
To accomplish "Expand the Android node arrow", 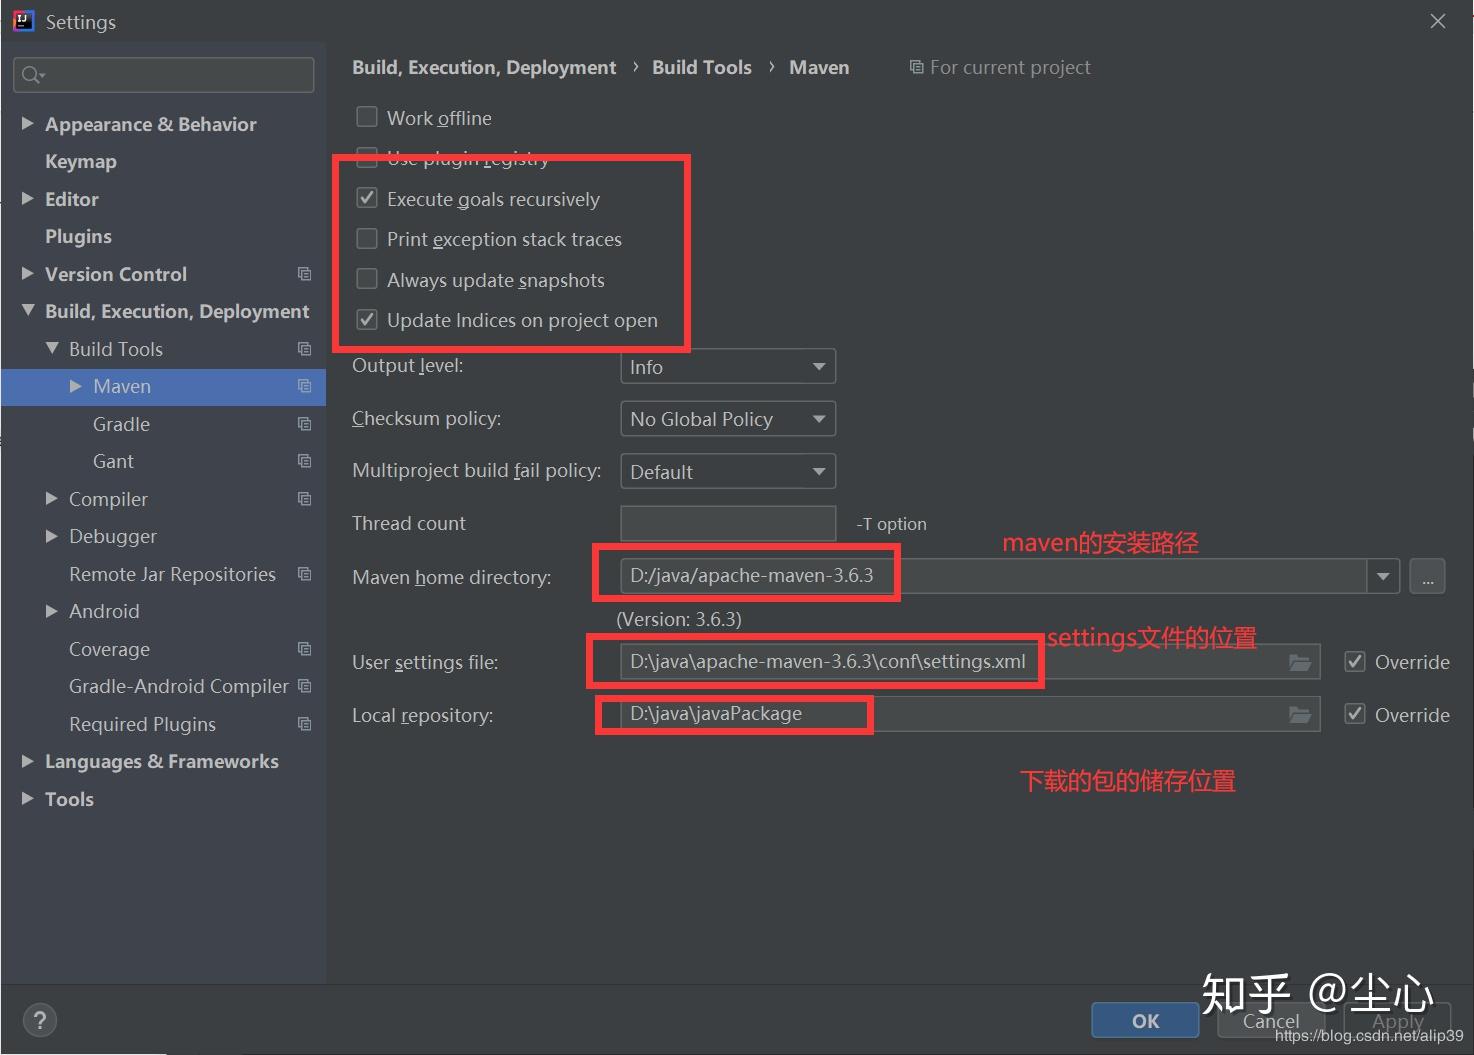I will (52, 611).
